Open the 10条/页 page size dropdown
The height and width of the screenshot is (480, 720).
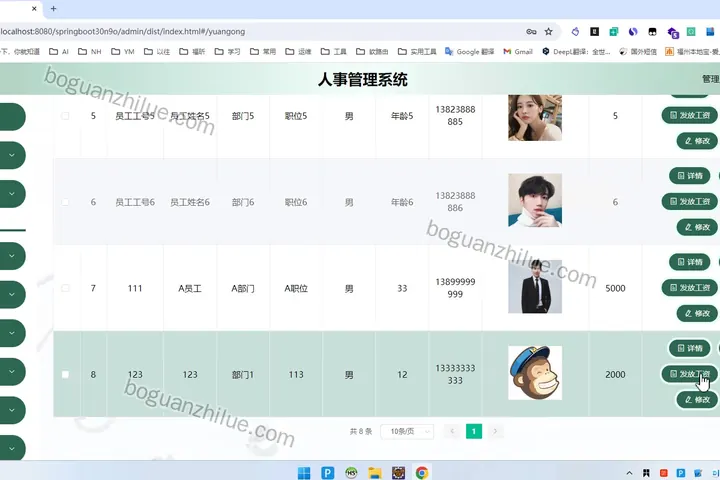(x=407, y=431)
